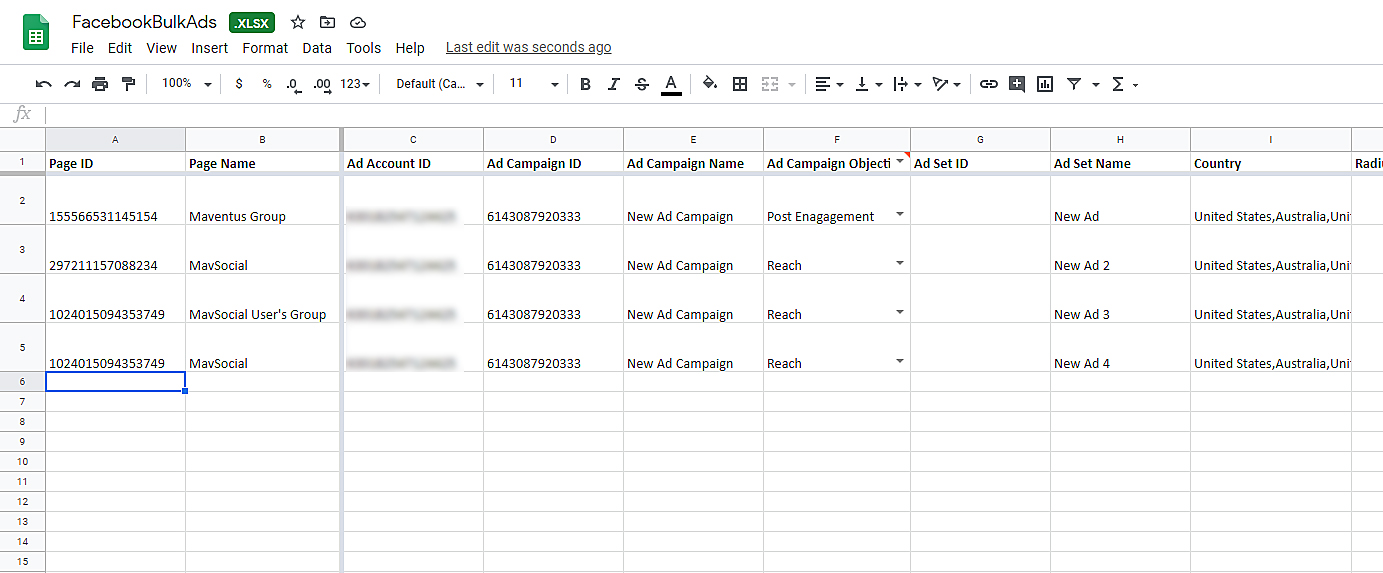Click into the formula bar
The height and width of the screenshot is (573, 1383).
[714, 114]
